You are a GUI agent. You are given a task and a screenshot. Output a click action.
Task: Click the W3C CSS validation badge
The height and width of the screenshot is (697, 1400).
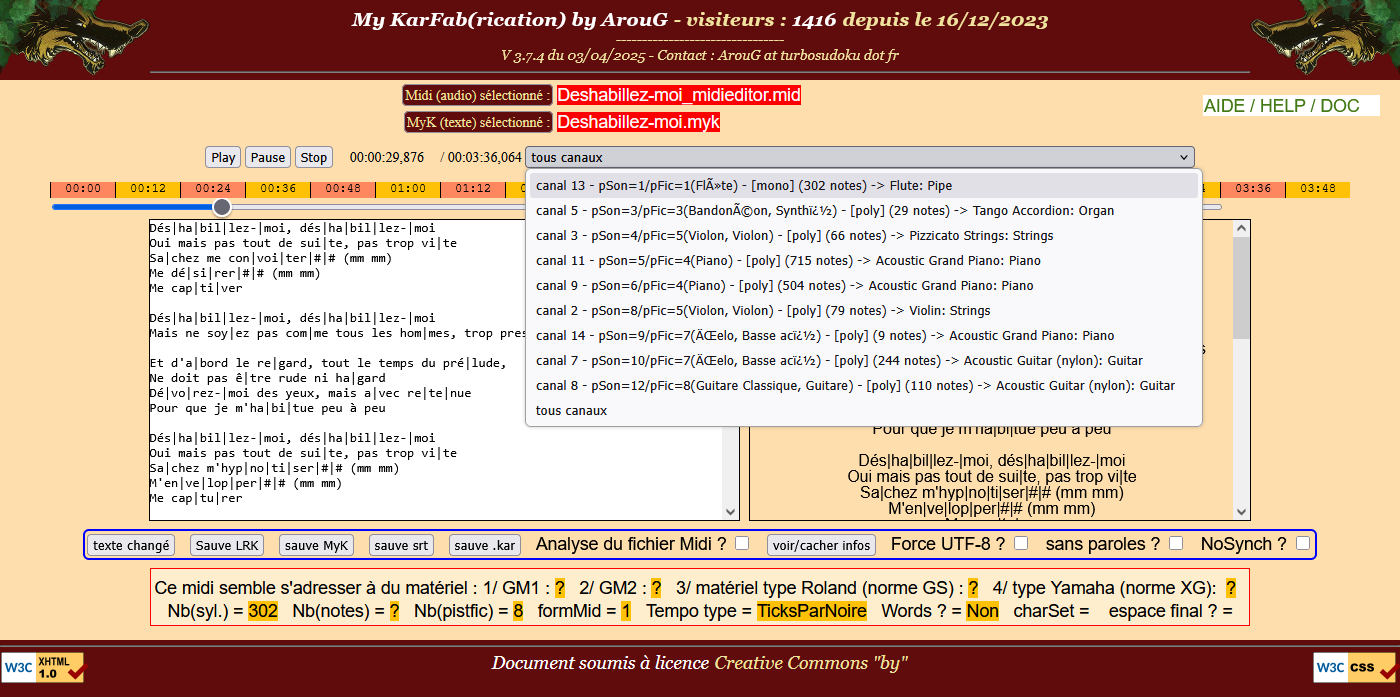point(1354,667)
